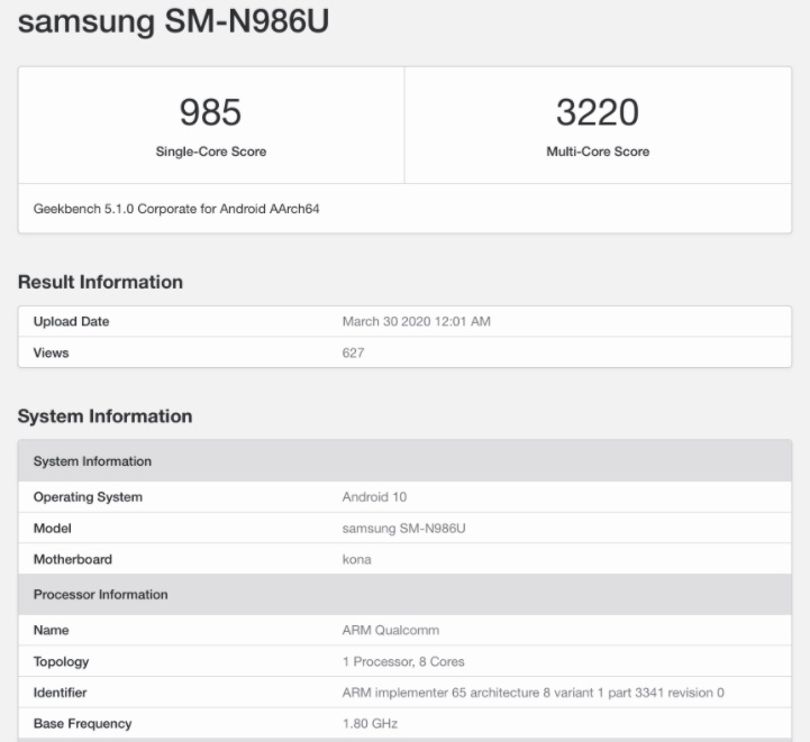Screen dimensions: 810x742
Task: Click the March 30 2020 upload date value
Action: click(x=416, y=321)
